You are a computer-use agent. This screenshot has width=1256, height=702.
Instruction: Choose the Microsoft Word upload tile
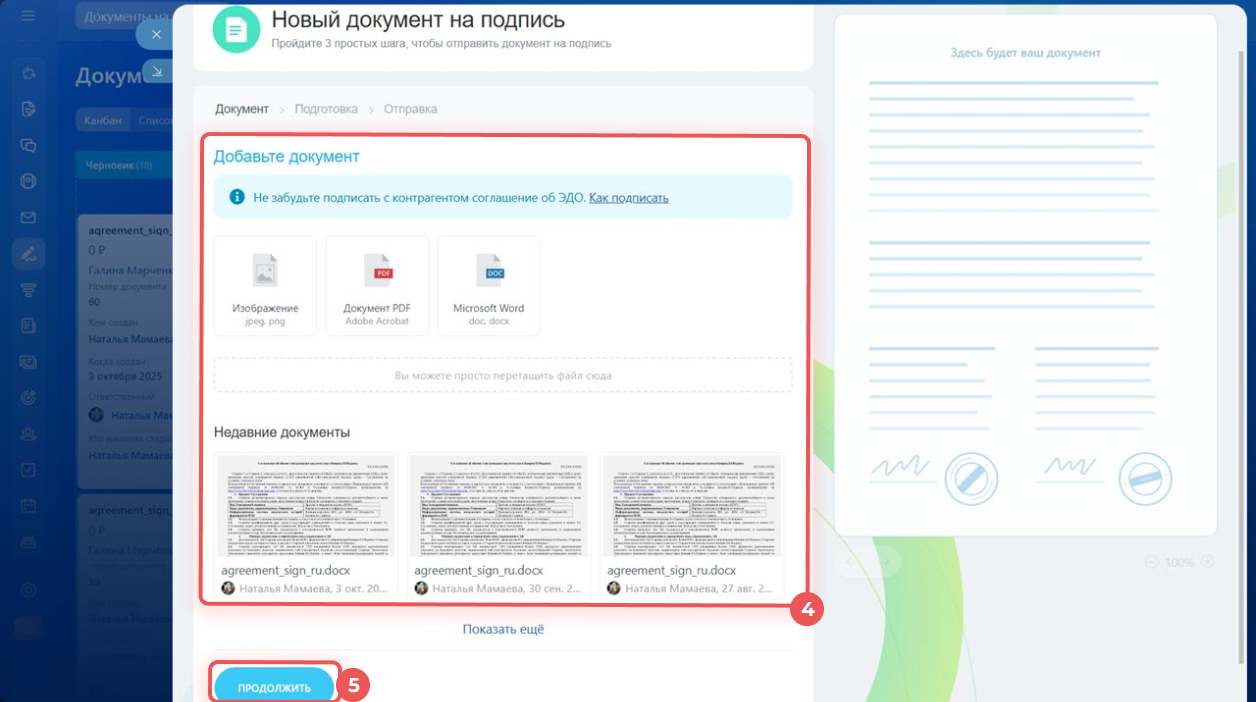(x=488, y=286)
